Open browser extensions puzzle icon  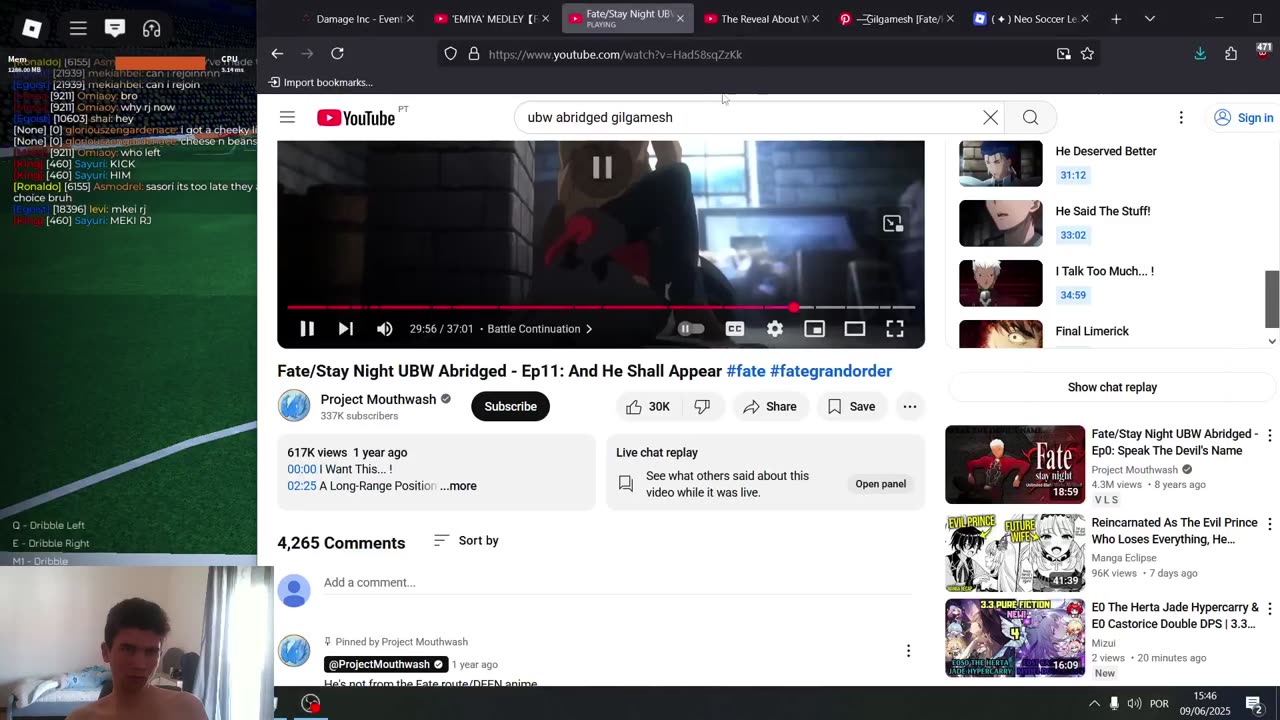(1231, 54)
